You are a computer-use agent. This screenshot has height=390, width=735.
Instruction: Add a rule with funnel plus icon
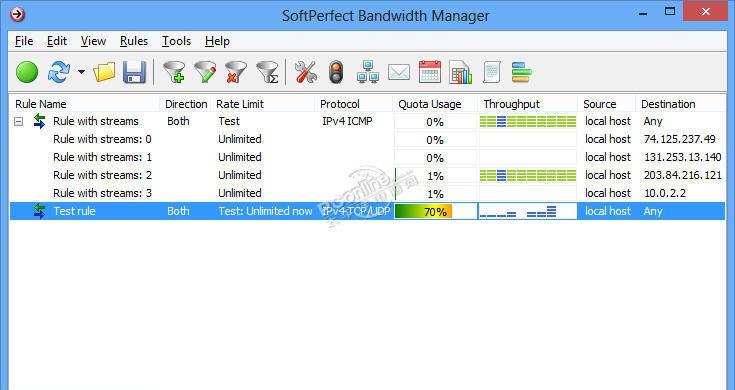174,73
